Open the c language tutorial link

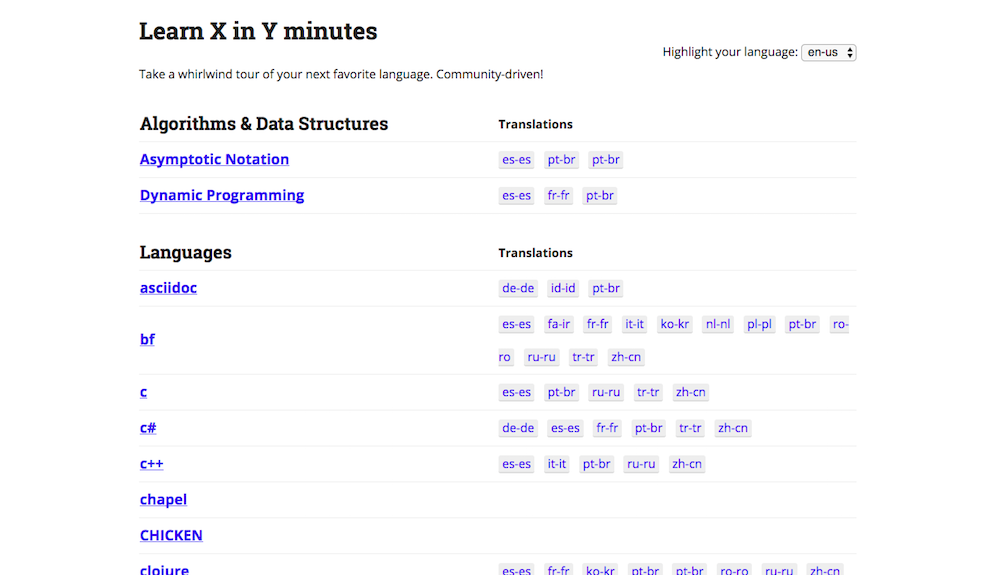coord(143,392)
